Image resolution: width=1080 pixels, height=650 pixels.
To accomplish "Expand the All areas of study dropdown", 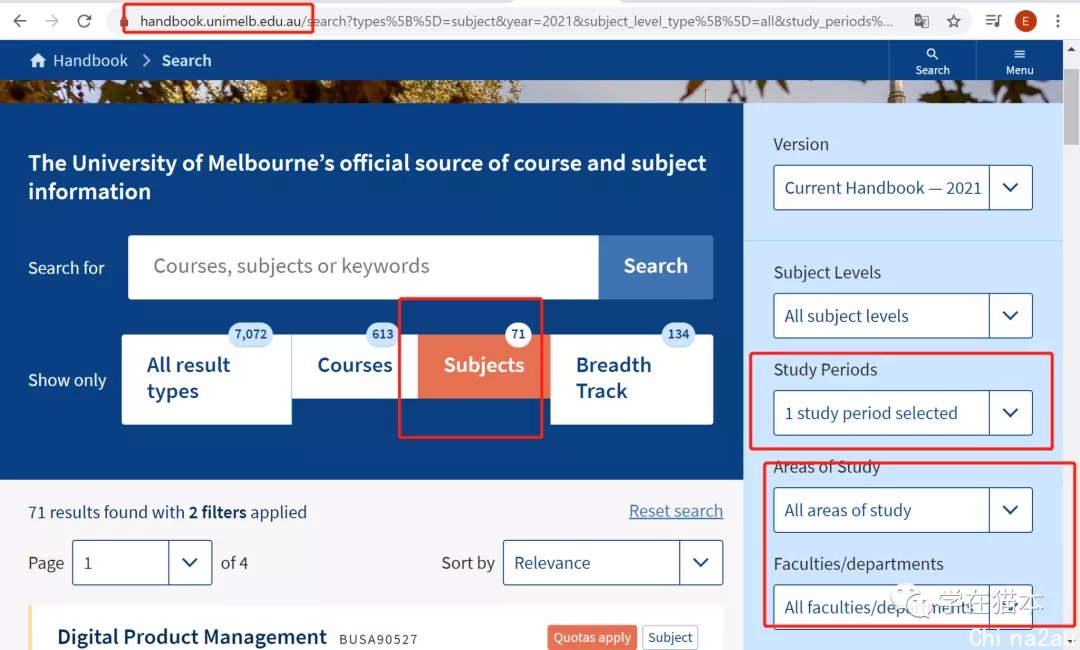I will click(902, 510).
